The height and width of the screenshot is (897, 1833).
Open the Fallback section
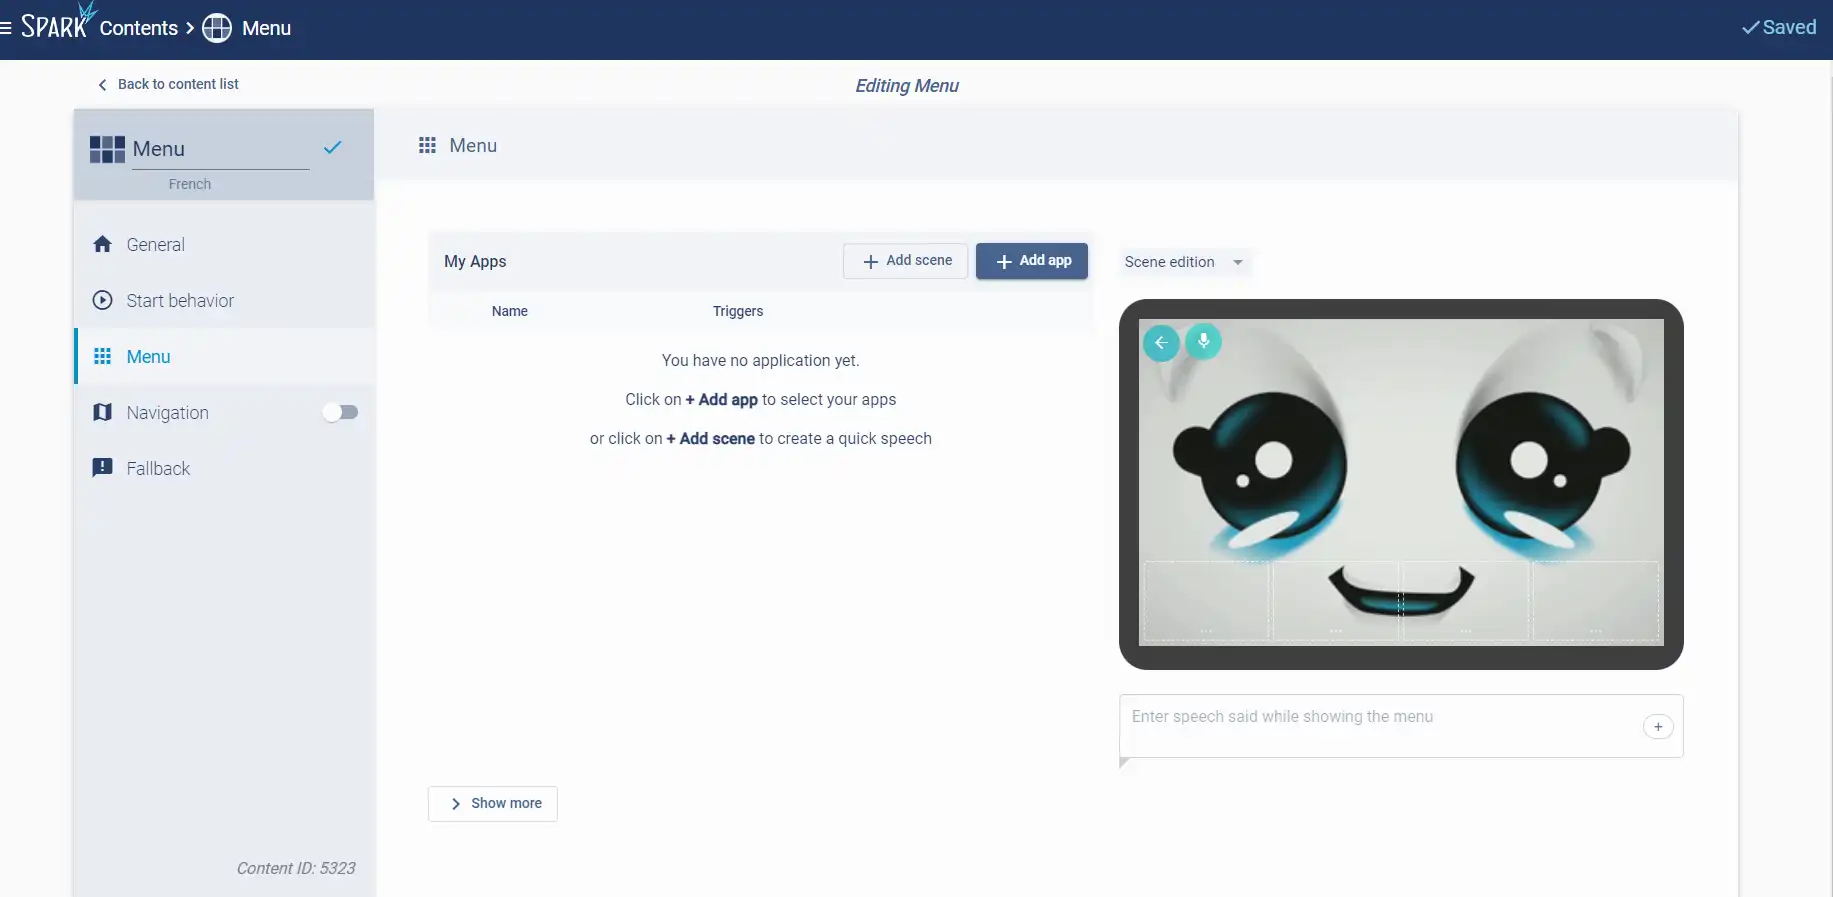coord(158,469)
